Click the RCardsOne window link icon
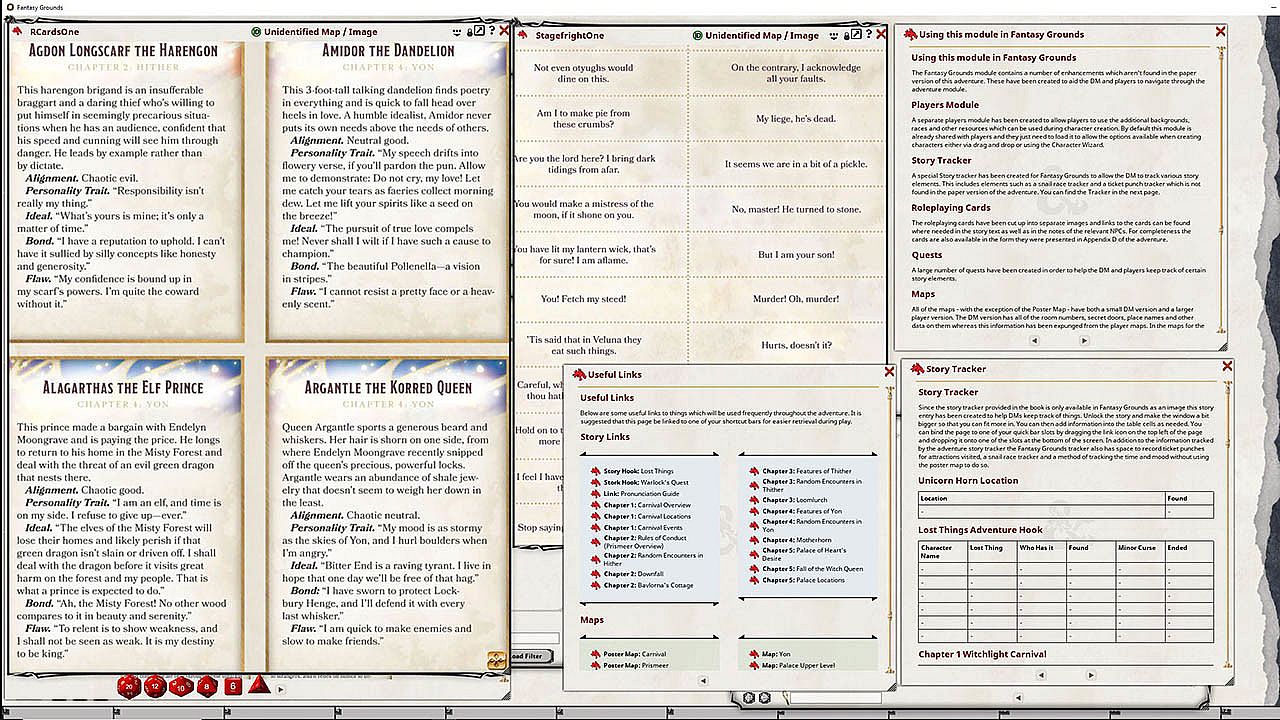1280x720 pixels. [x=18, y=31]
